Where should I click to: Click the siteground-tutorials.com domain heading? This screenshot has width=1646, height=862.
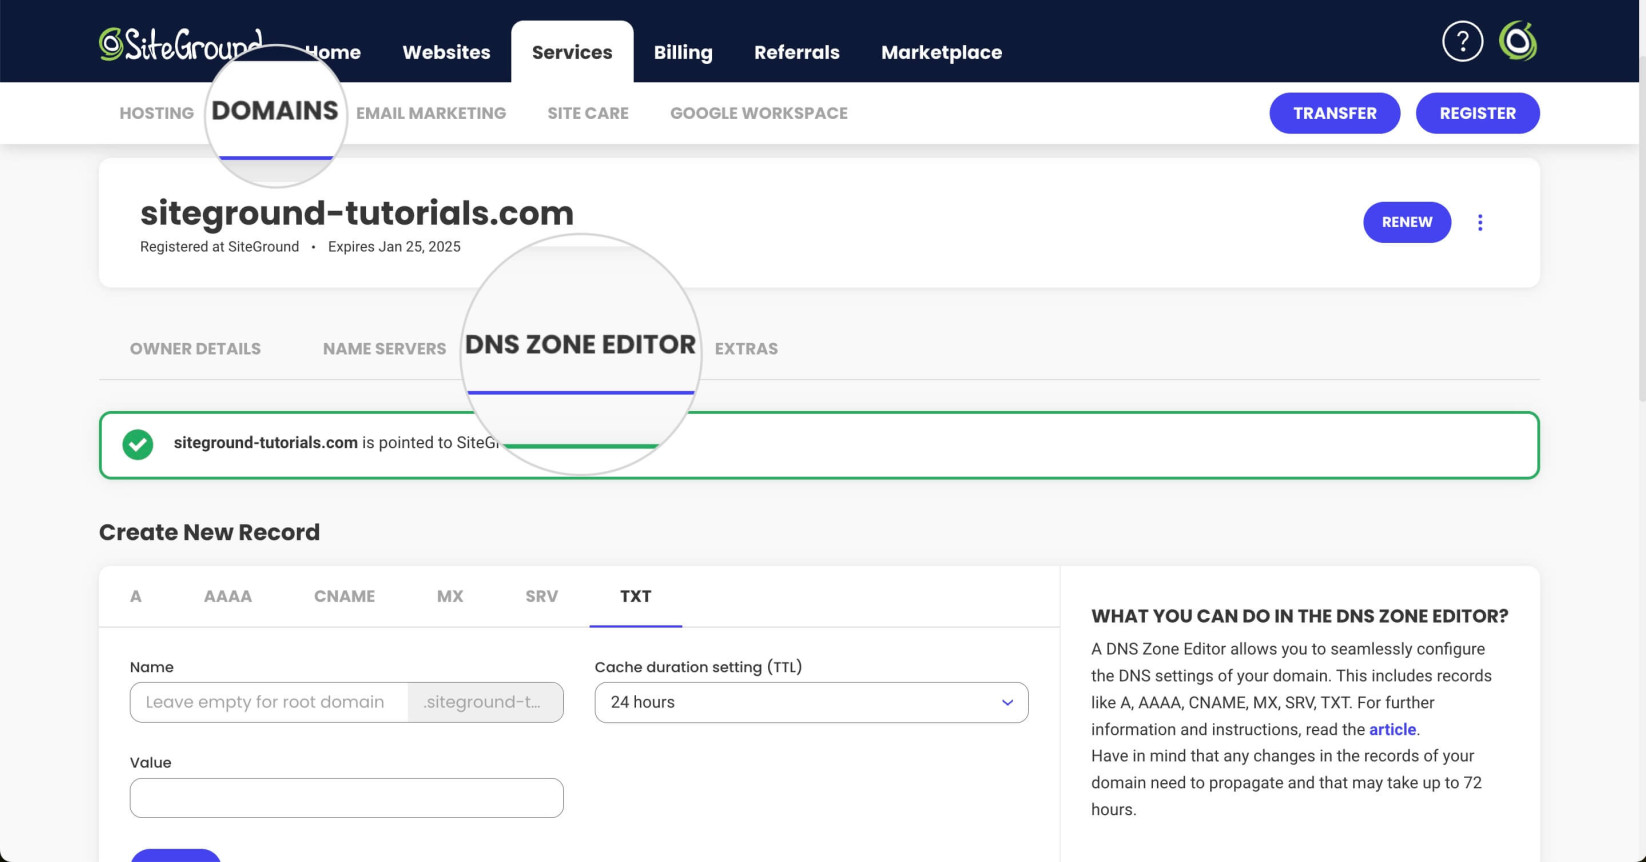click(357, 213)
